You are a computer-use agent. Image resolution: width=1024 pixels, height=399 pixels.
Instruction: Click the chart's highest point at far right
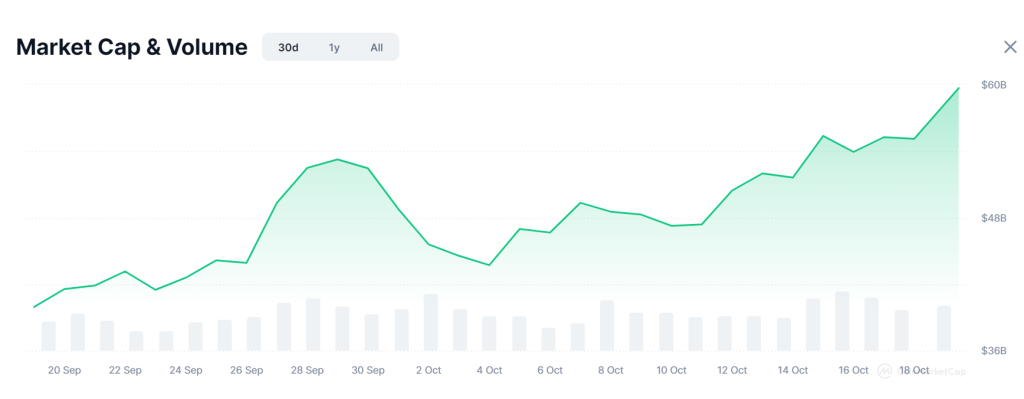tap(958, 88)
